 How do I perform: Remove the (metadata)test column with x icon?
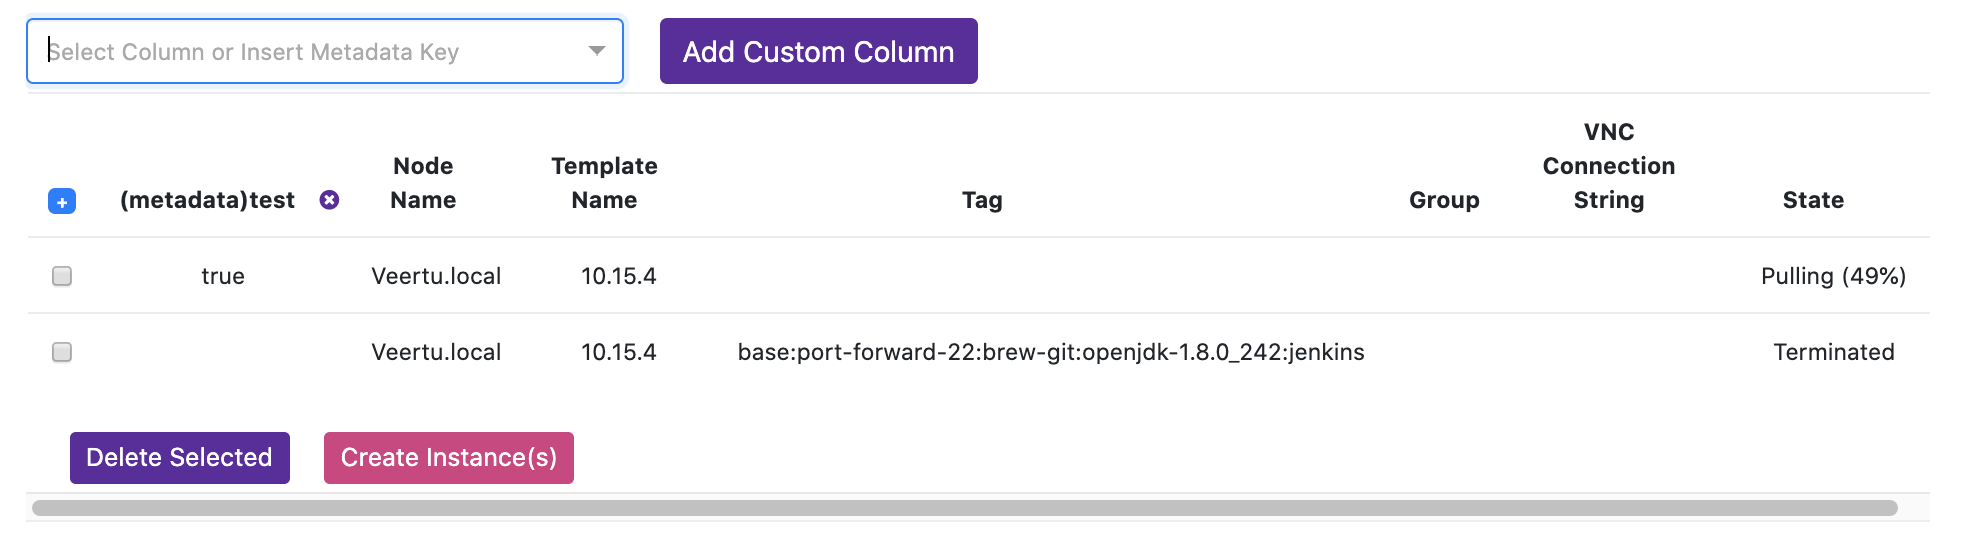point(329,200)
